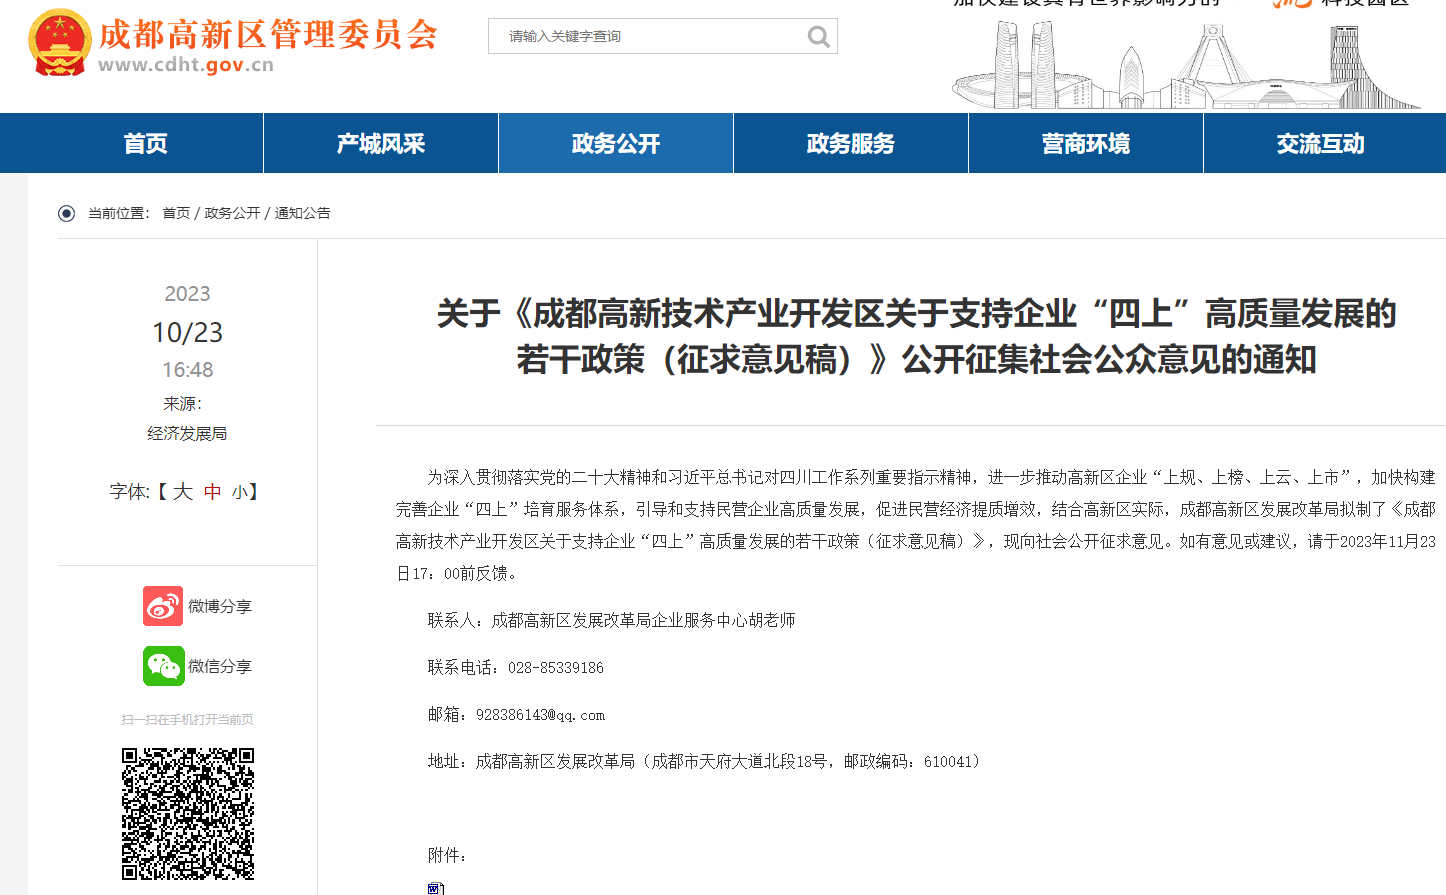The height and width of the screenshot is (895, 1446).
Task: Go to the 营商环境 section
Action: click(x=1086, y=144)
